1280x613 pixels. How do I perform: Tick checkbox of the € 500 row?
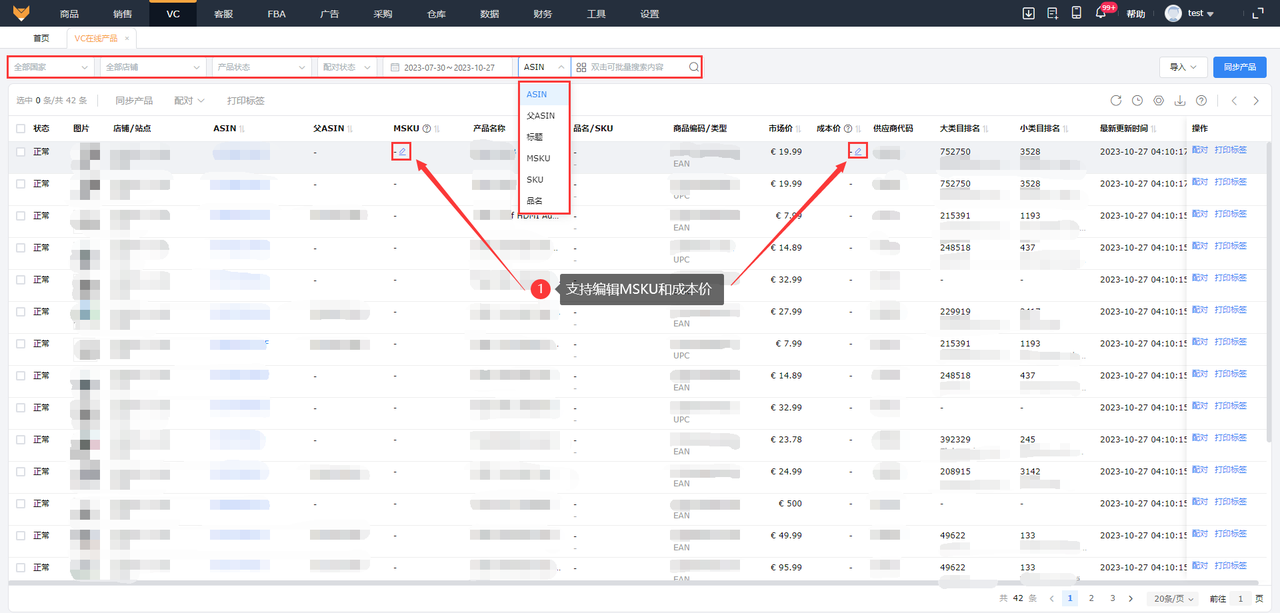point(20,503)
